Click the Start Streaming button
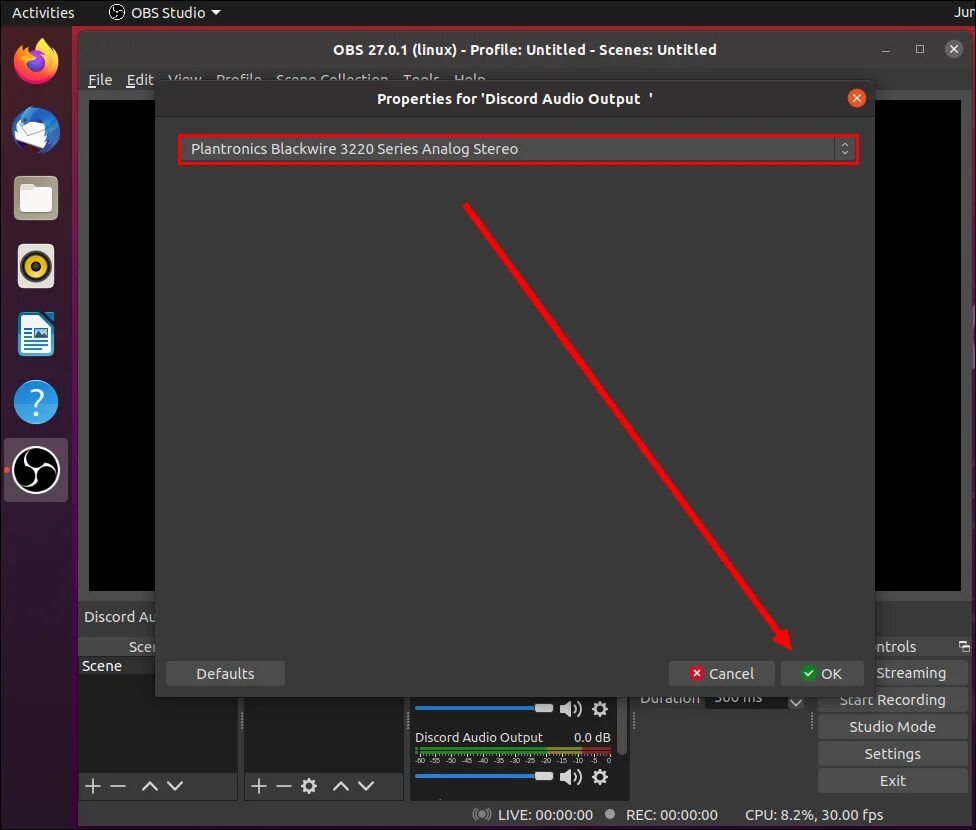Screen dimensions: 976x830 pos(921,673)
